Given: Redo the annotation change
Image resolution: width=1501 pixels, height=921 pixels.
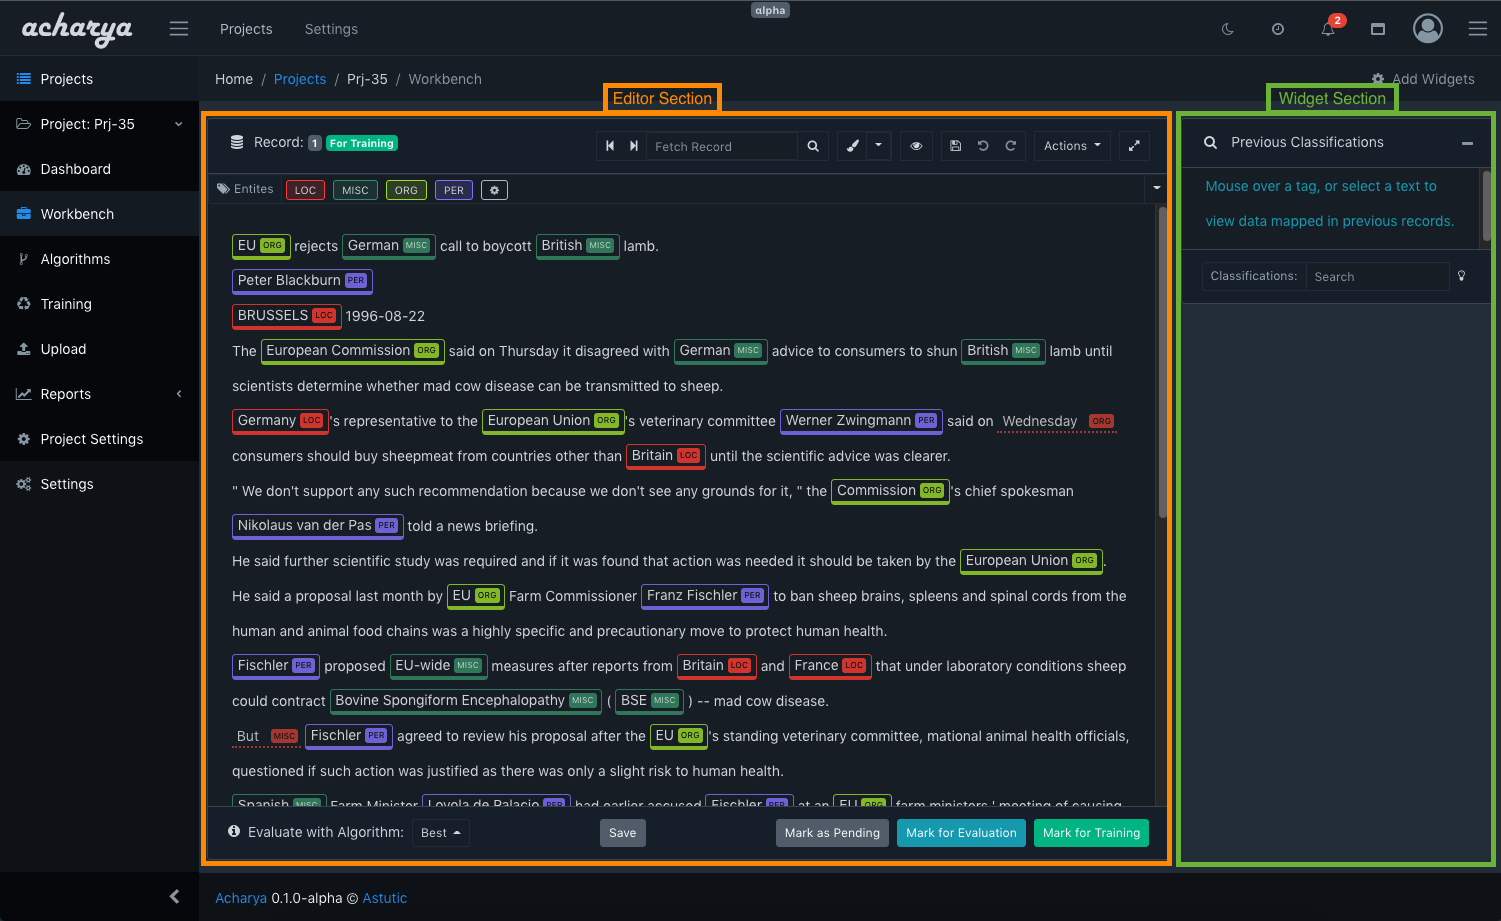Looking at the screenshot, I should click(x=1011, y=146).
